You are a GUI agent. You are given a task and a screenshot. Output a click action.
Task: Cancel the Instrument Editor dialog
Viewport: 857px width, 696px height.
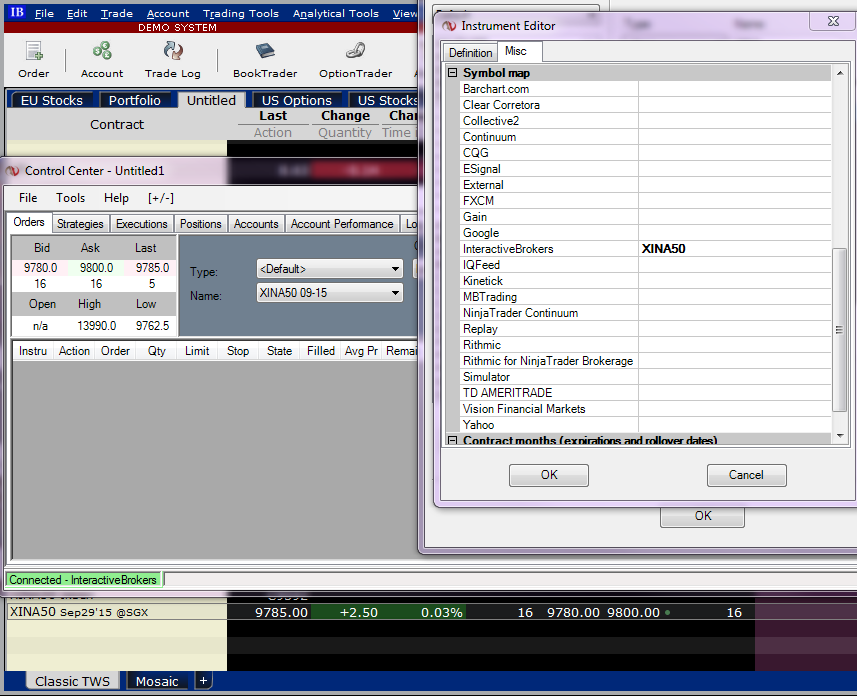[x=746, y=475]
